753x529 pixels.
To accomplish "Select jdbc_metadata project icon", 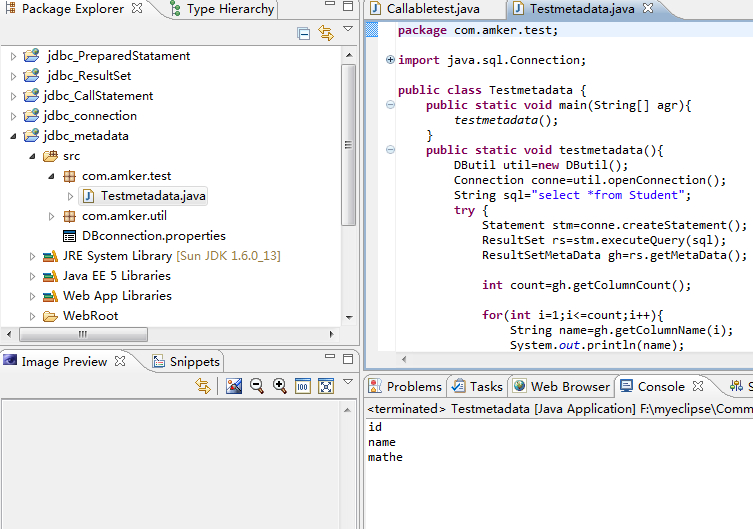I will click(32, 136).
